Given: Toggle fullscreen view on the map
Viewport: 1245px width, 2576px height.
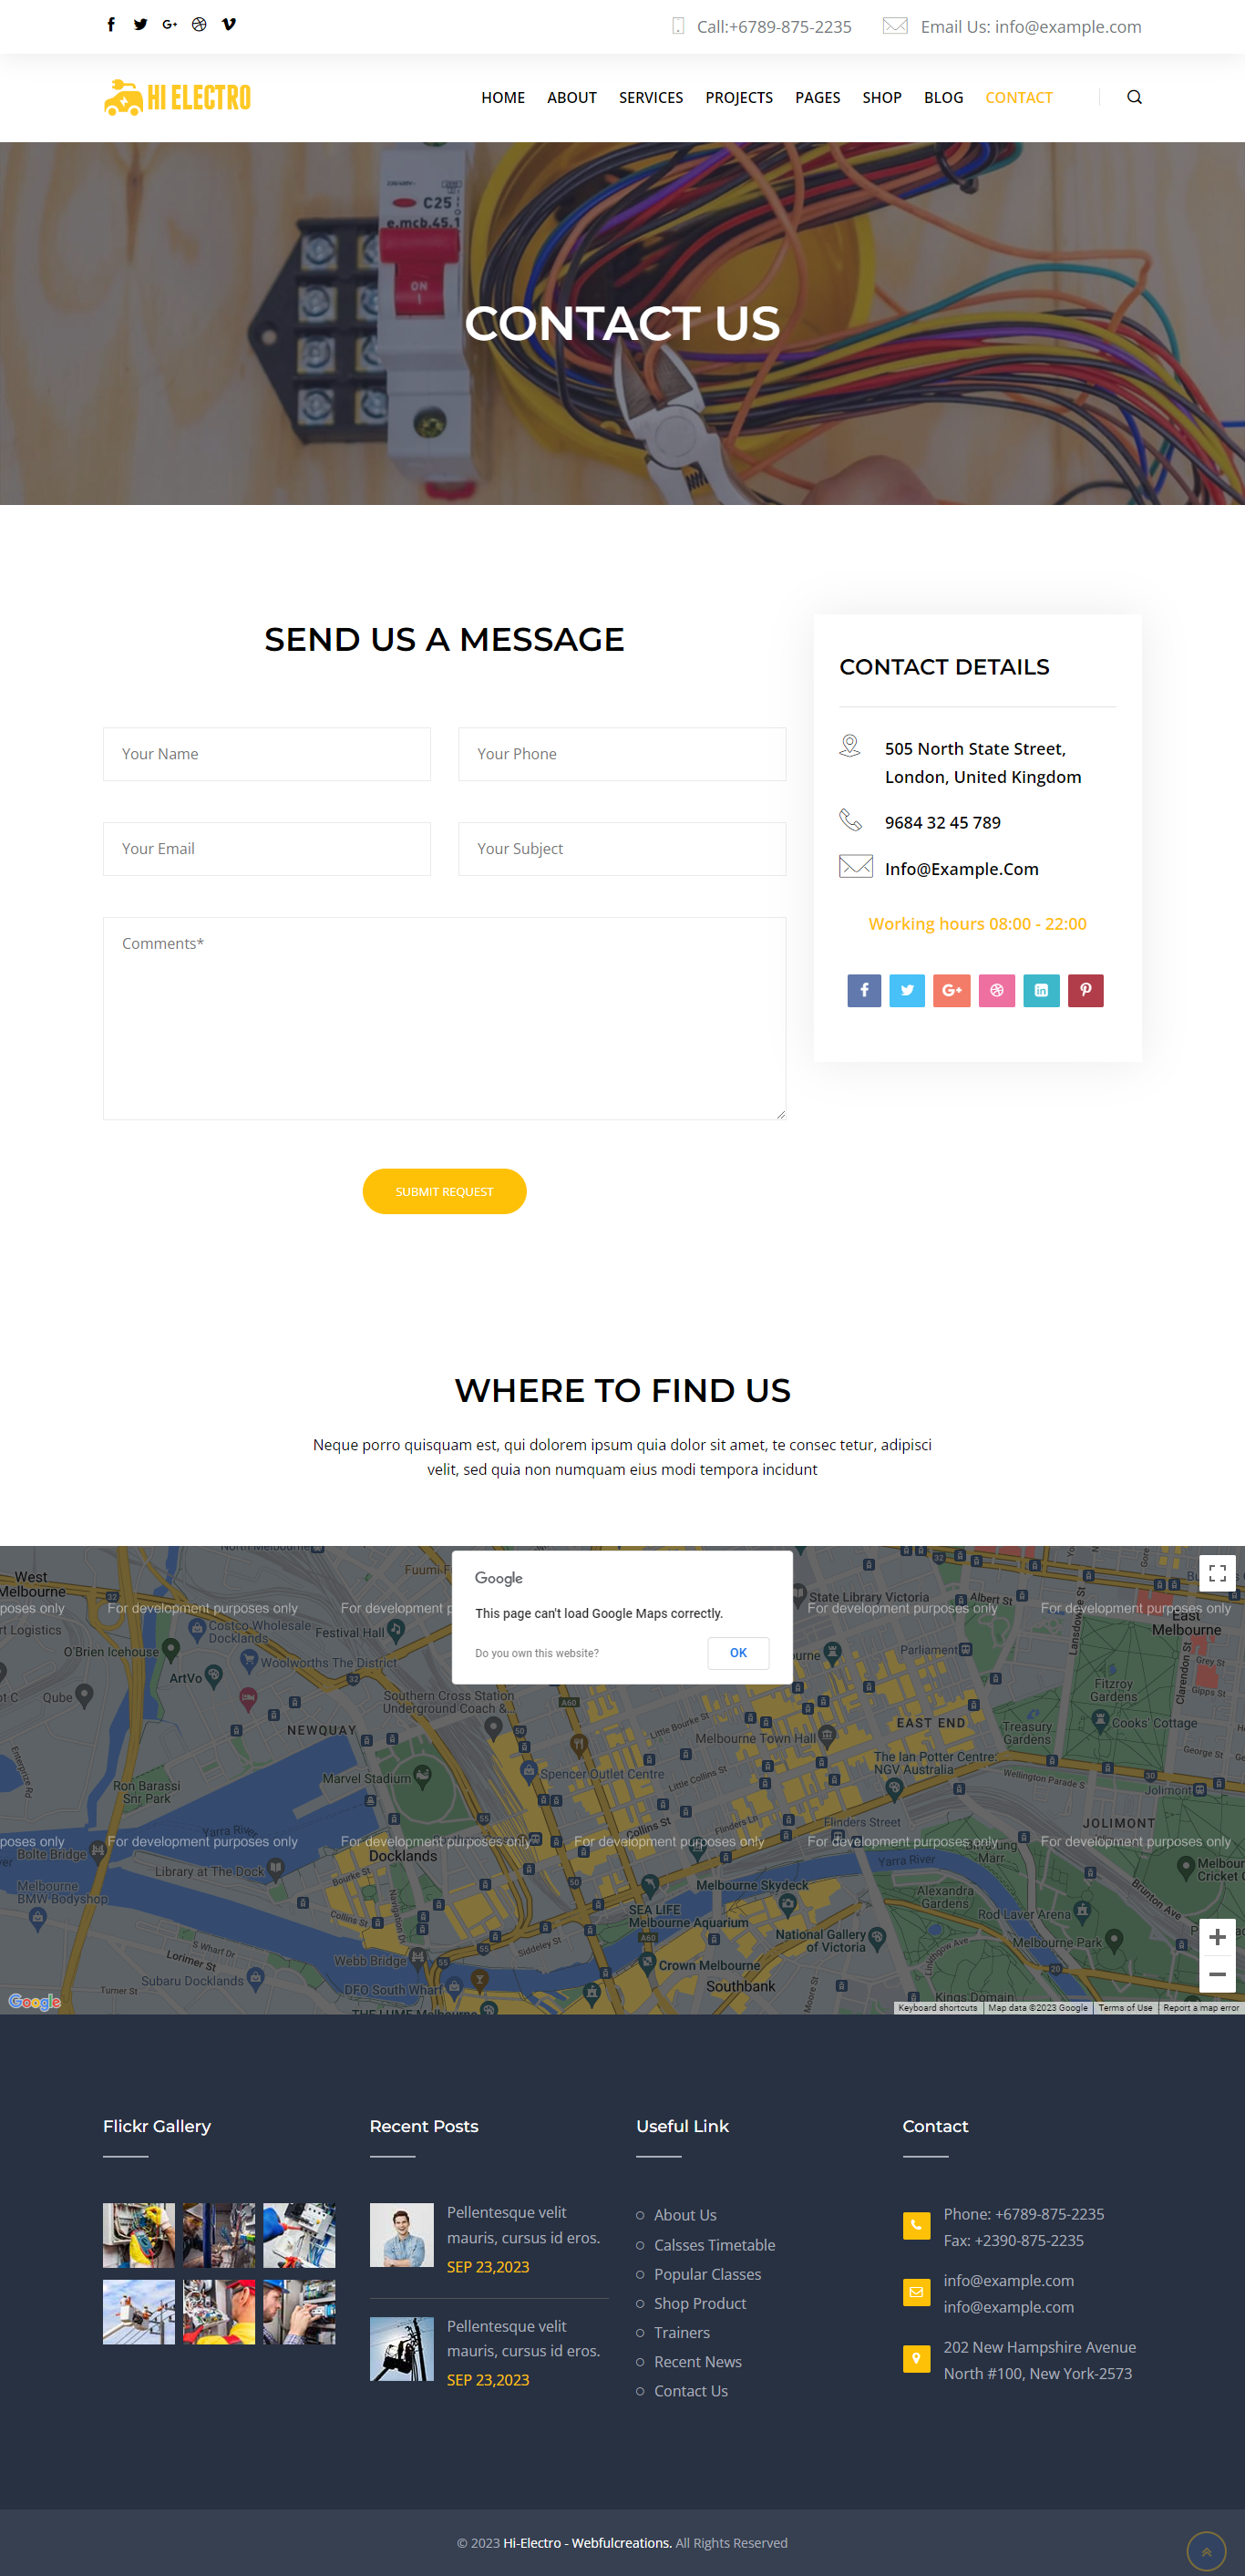Looking at the screenshot, I should [1217, 1573].
